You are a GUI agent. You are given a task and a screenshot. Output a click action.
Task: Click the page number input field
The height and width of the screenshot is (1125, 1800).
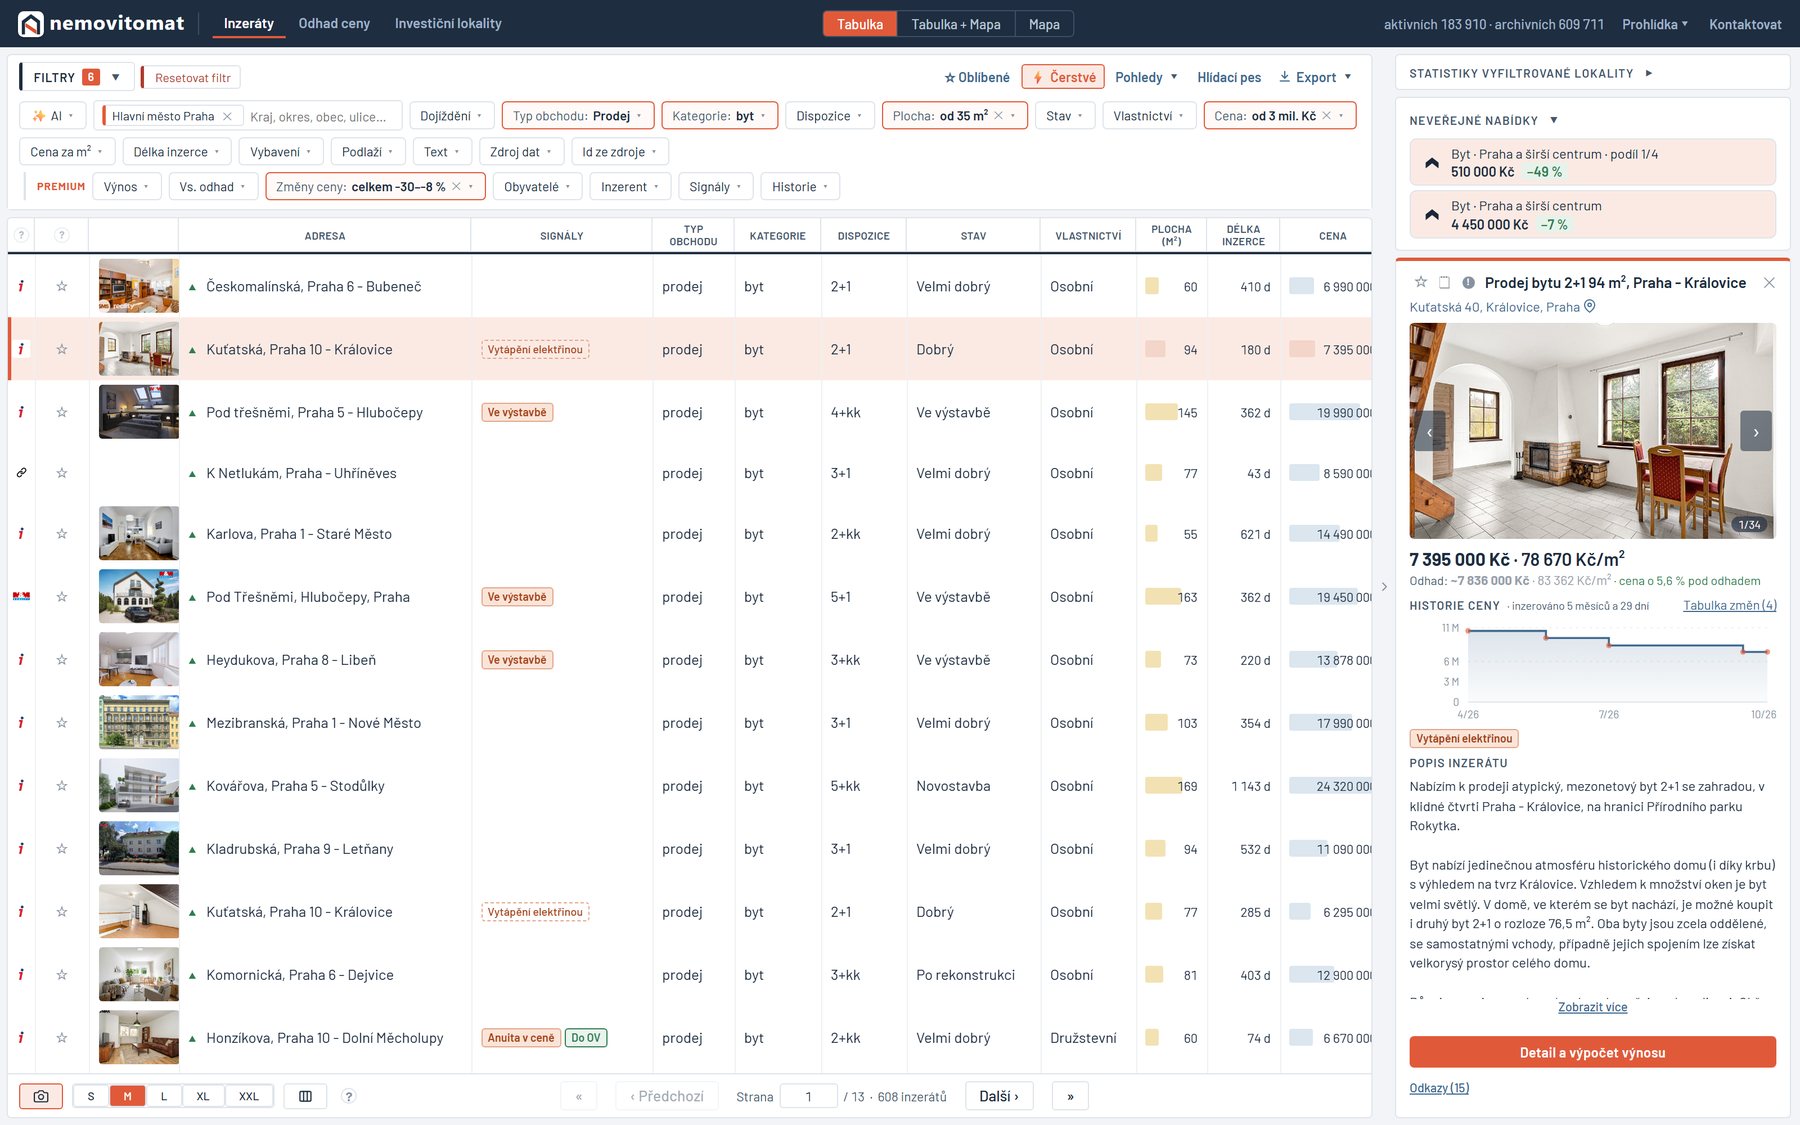coord(807,1096)
